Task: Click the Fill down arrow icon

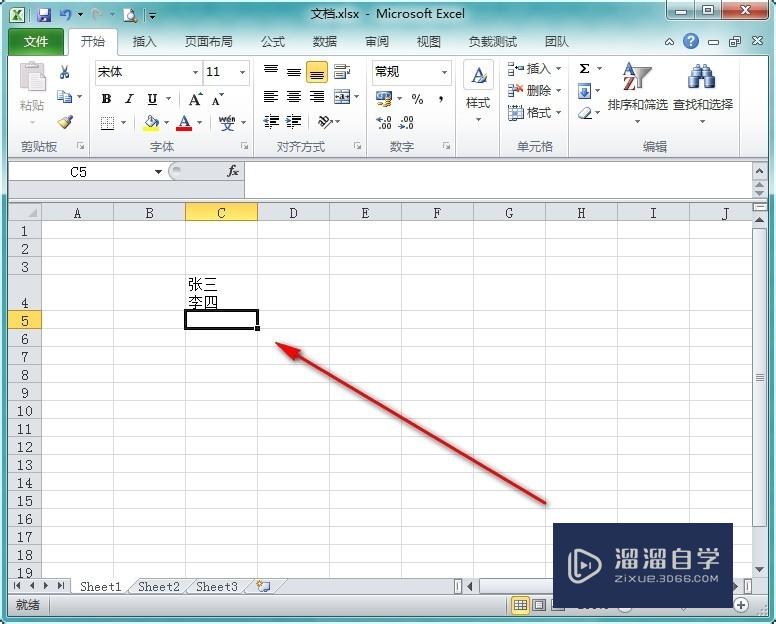Action: tap(584, 91)
